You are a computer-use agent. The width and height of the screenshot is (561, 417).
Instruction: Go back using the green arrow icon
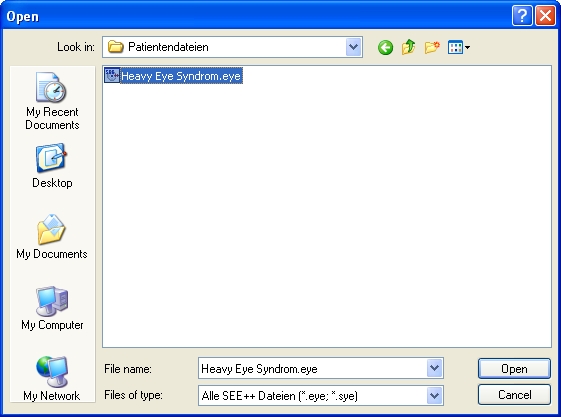coord(385,47)
